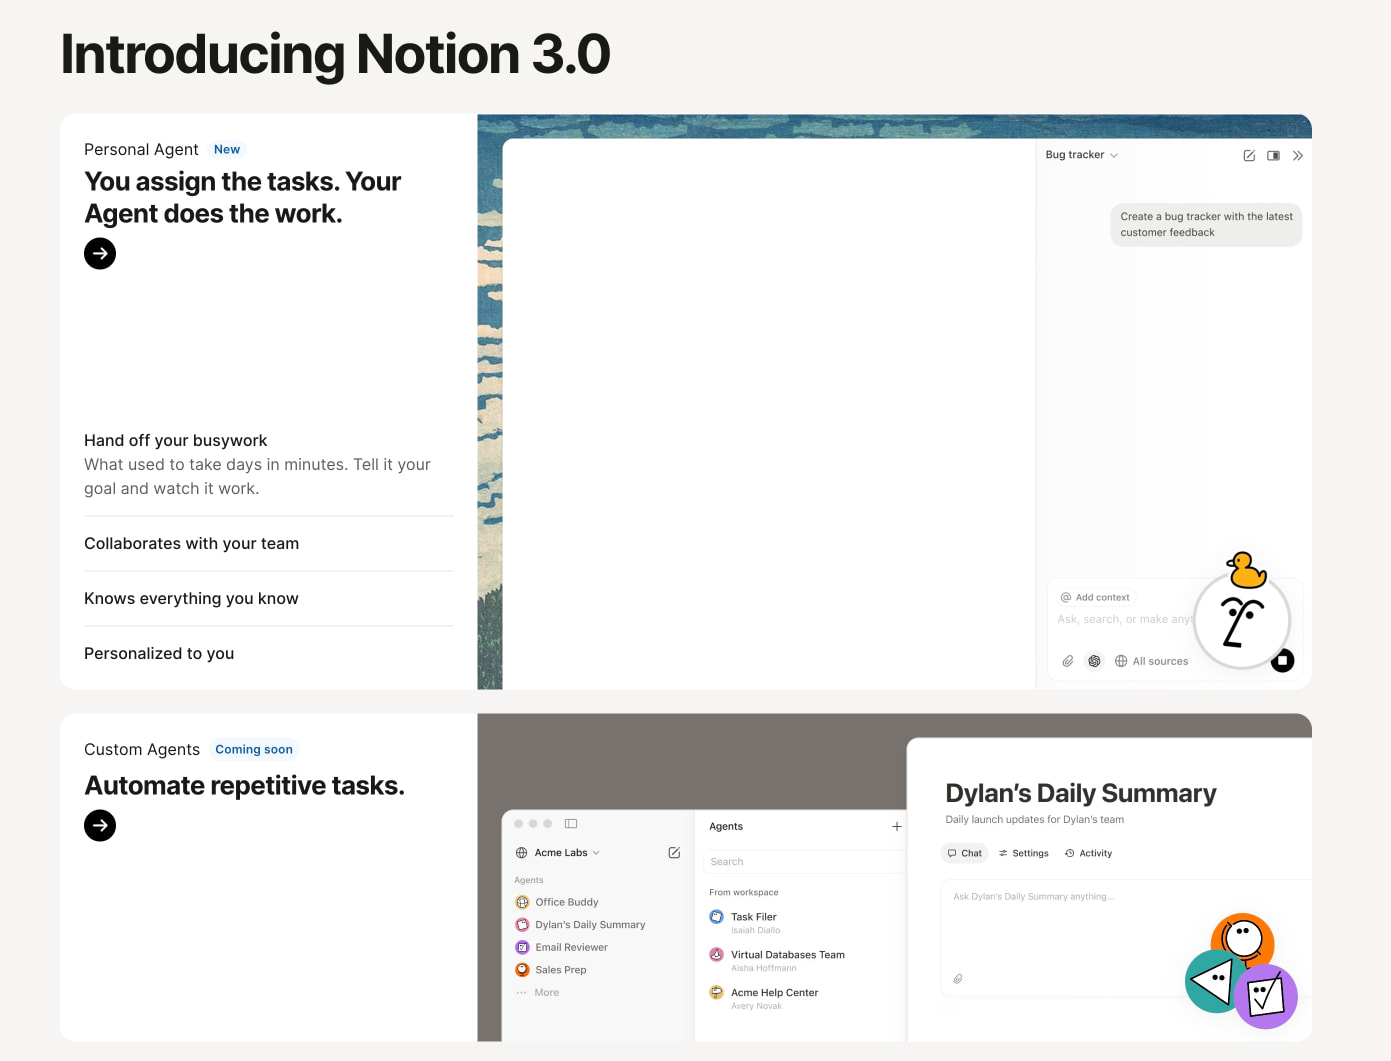Image resolution: width=1391 pixels, height=1061 pixels.
Task: Click the AI model icon beside All sources
Action: (1094, 661)
